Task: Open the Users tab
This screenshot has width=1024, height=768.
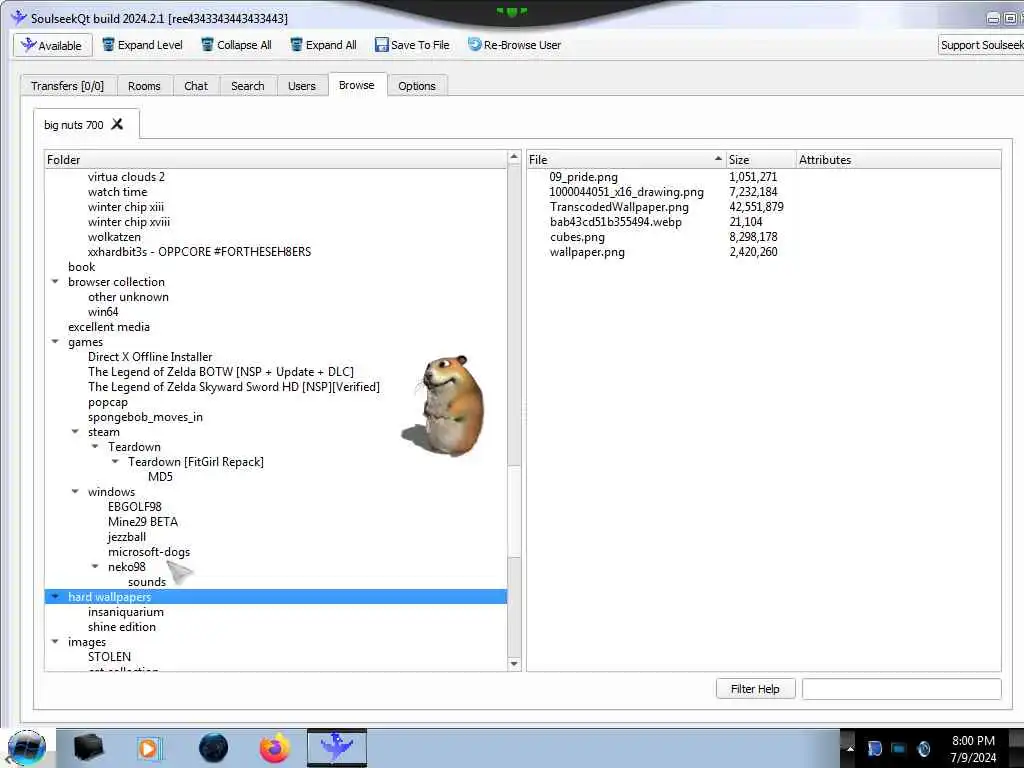Action: [302, 86]
